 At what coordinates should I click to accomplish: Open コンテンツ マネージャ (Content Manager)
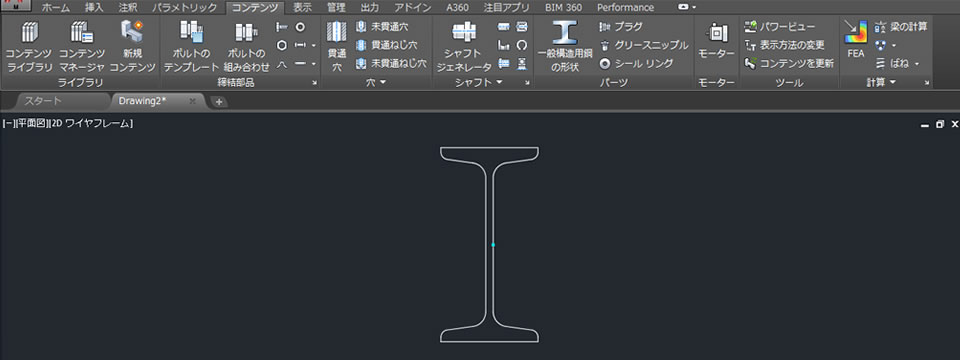pos(82,46)
